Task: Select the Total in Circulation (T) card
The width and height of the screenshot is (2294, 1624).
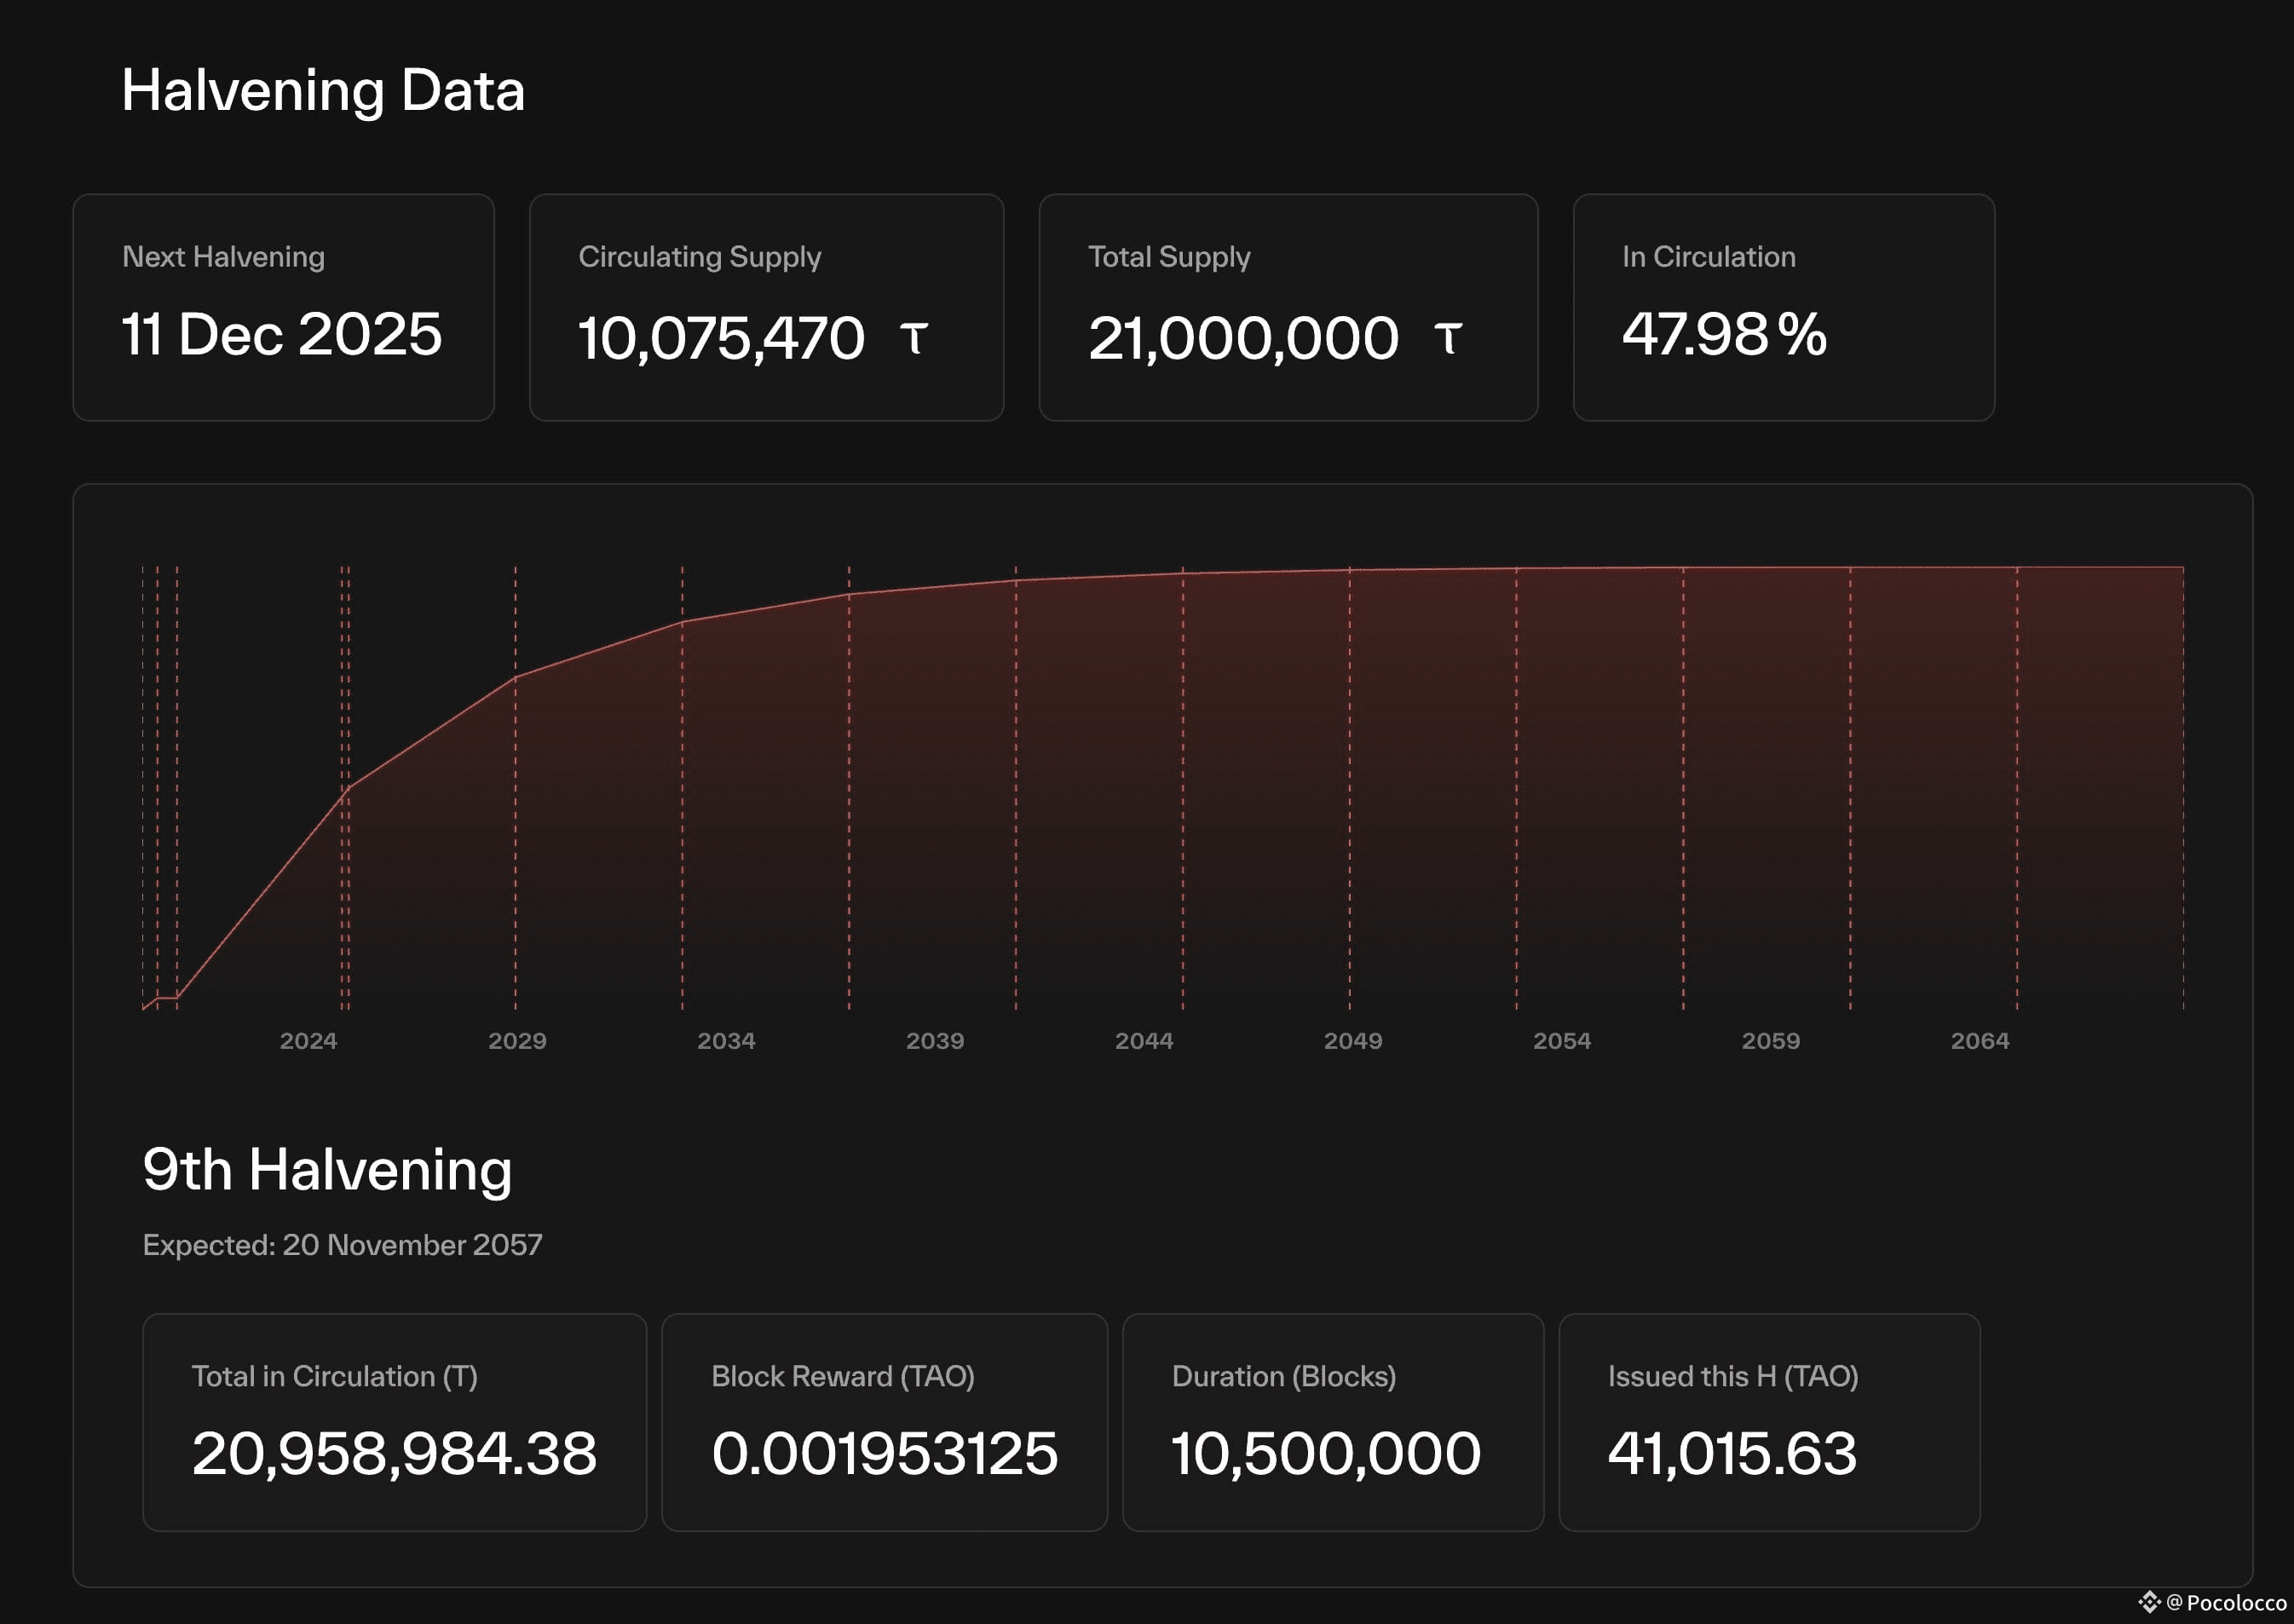Action: [394, 1421]
